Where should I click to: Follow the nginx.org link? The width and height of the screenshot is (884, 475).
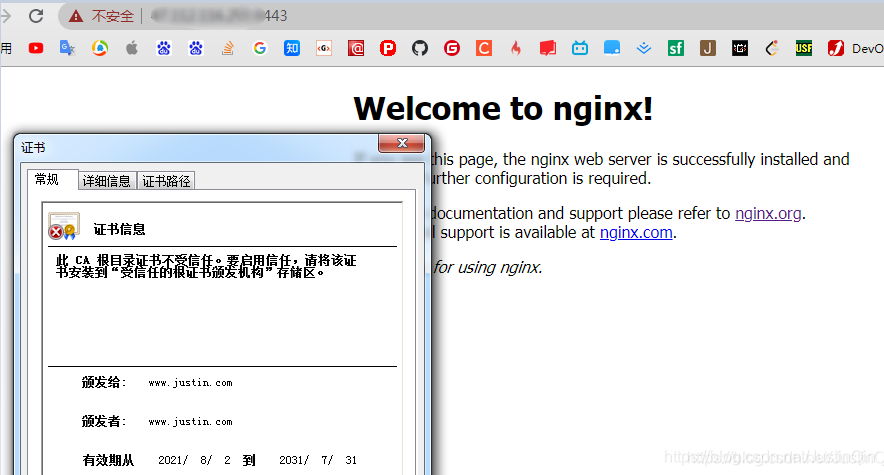768,214
